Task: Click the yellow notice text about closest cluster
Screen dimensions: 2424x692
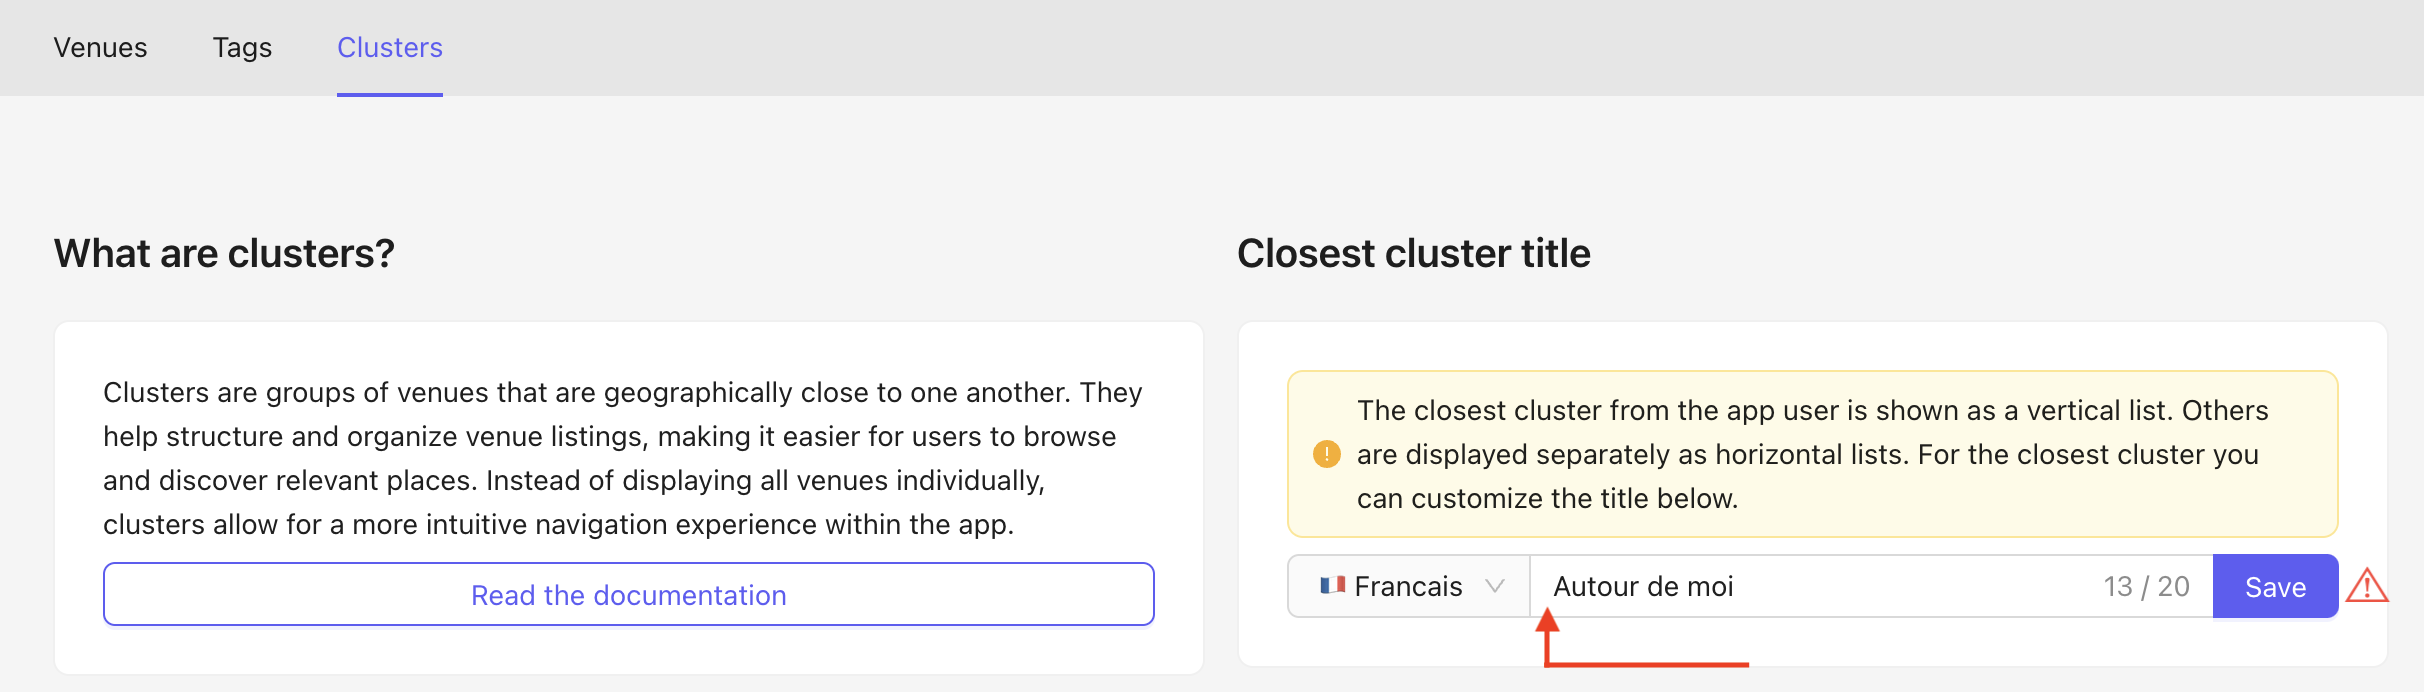Action: pos(1810,454)
